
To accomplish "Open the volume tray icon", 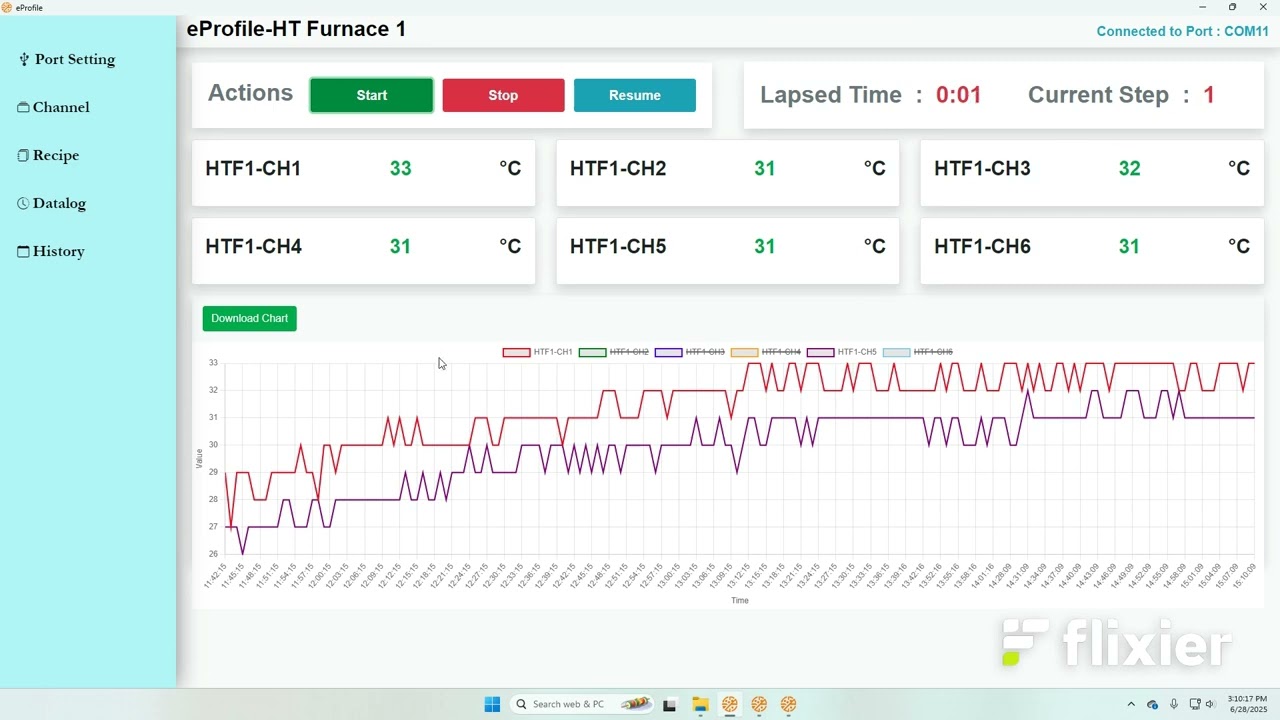I will (x=1210, y=704).
